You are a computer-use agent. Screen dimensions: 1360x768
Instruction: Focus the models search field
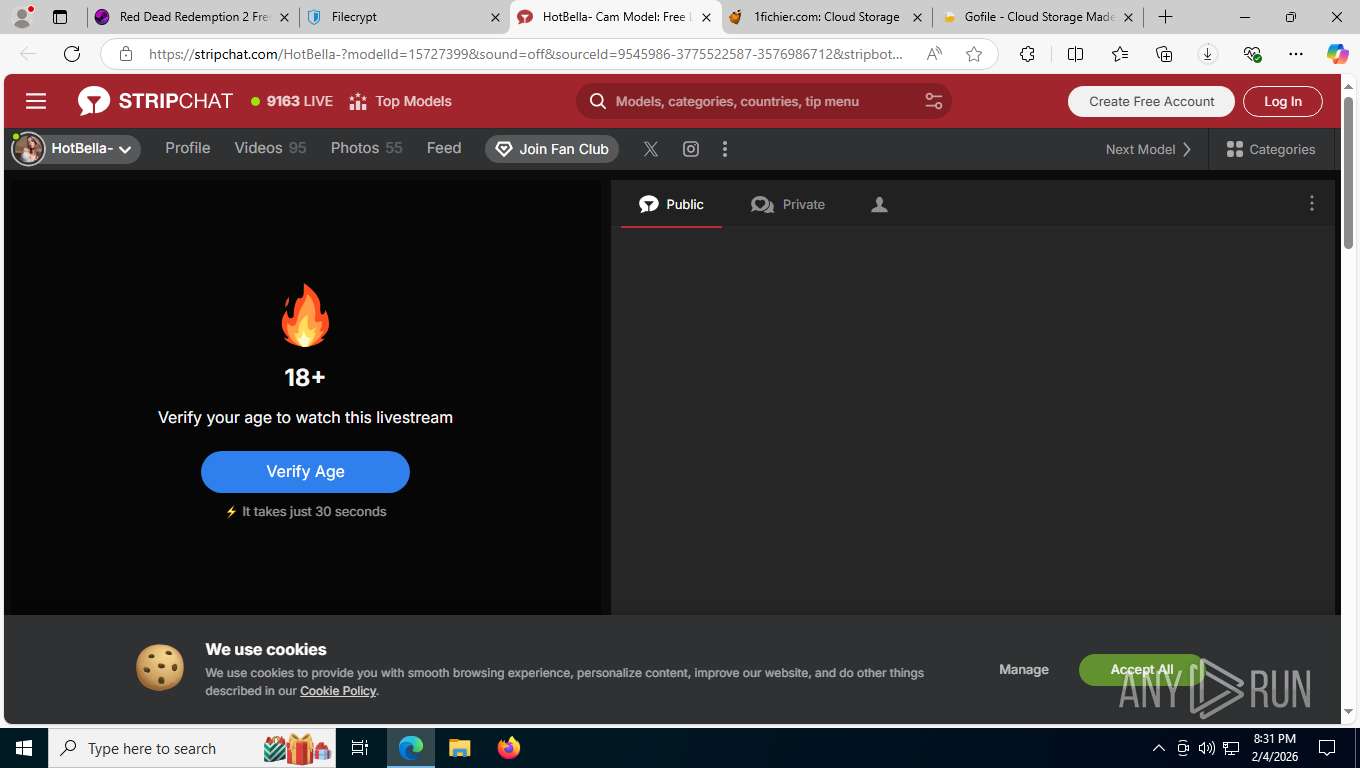(763, 101)
